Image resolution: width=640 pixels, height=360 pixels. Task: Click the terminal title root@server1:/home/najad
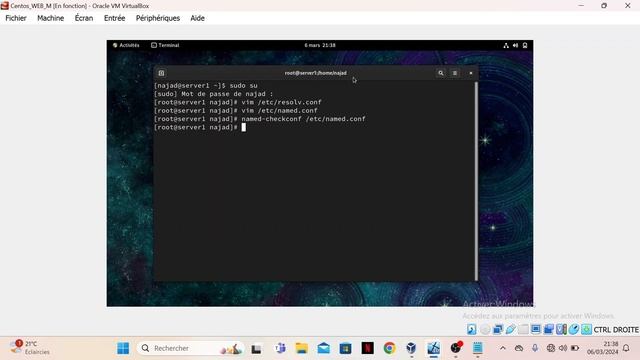pyautogui.click(x=316, y=73)
